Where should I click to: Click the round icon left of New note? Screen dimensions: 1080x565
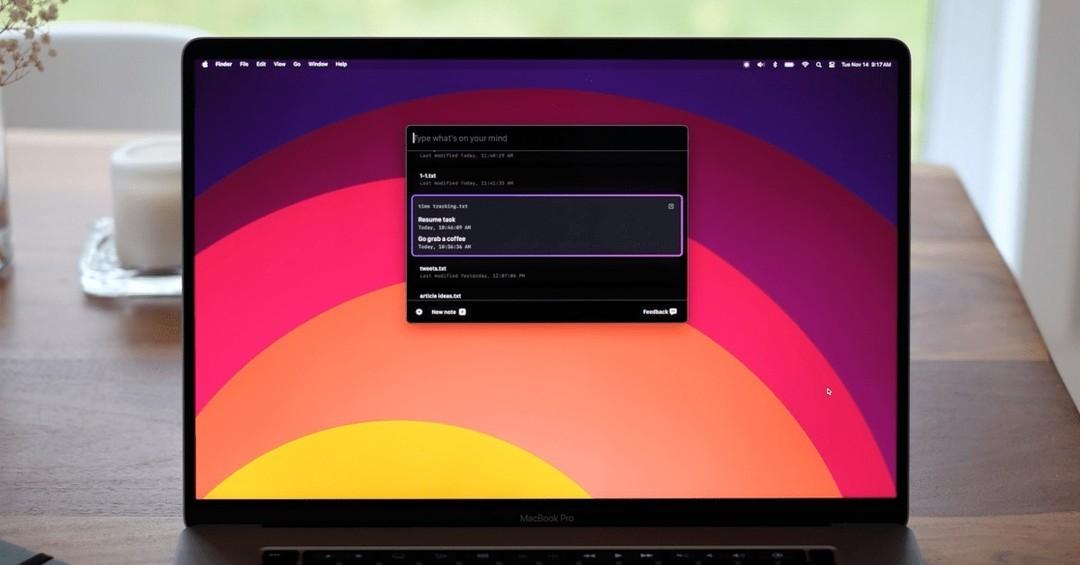point(419,312)
